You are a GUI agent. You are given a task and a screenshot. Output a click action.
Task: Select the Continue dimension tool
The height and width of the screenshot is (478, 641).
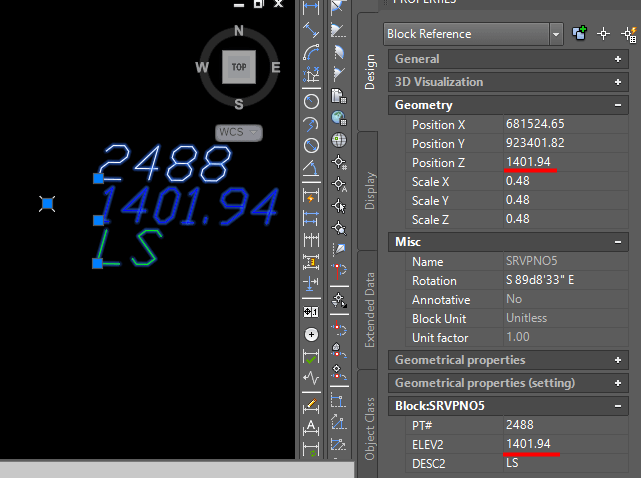click(x=311, y=240)
